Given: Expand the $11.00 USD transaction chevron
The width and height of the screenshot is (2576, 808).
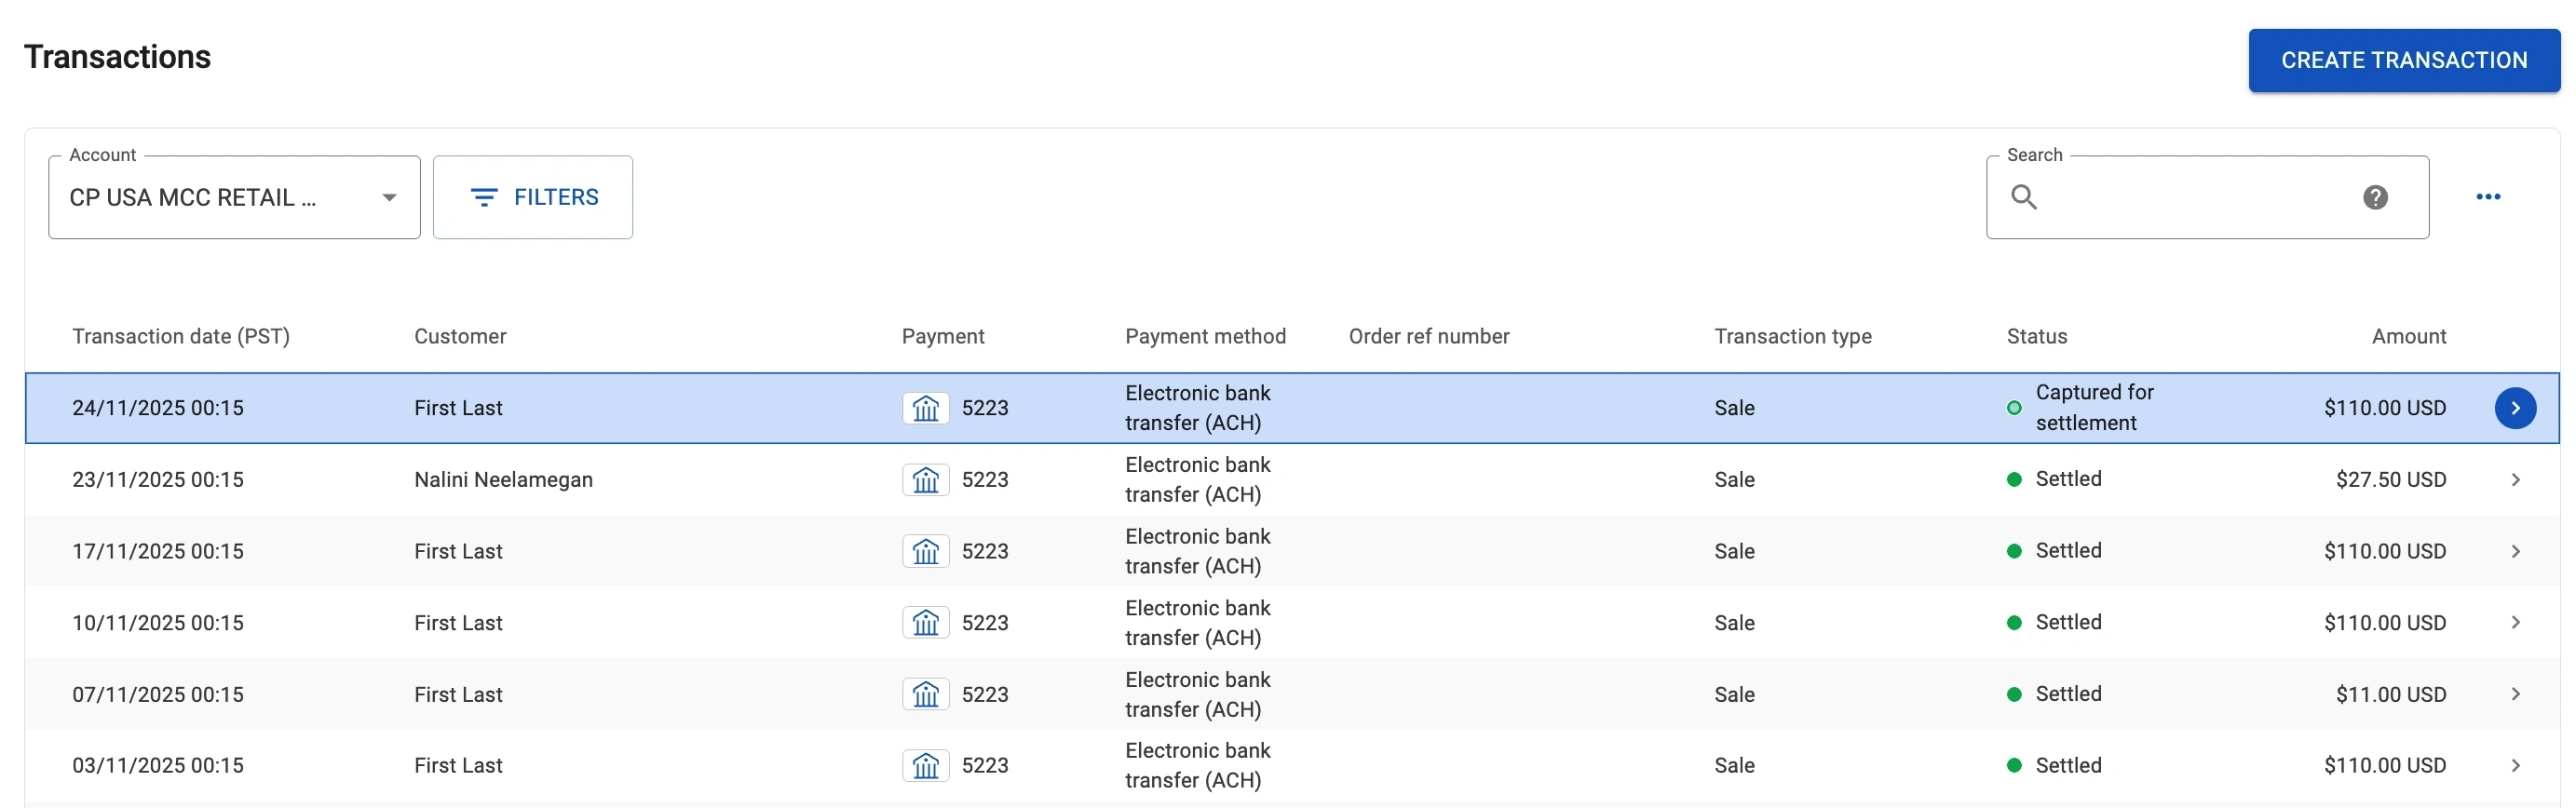Looking at the screenshot, I should (2515, 694).
